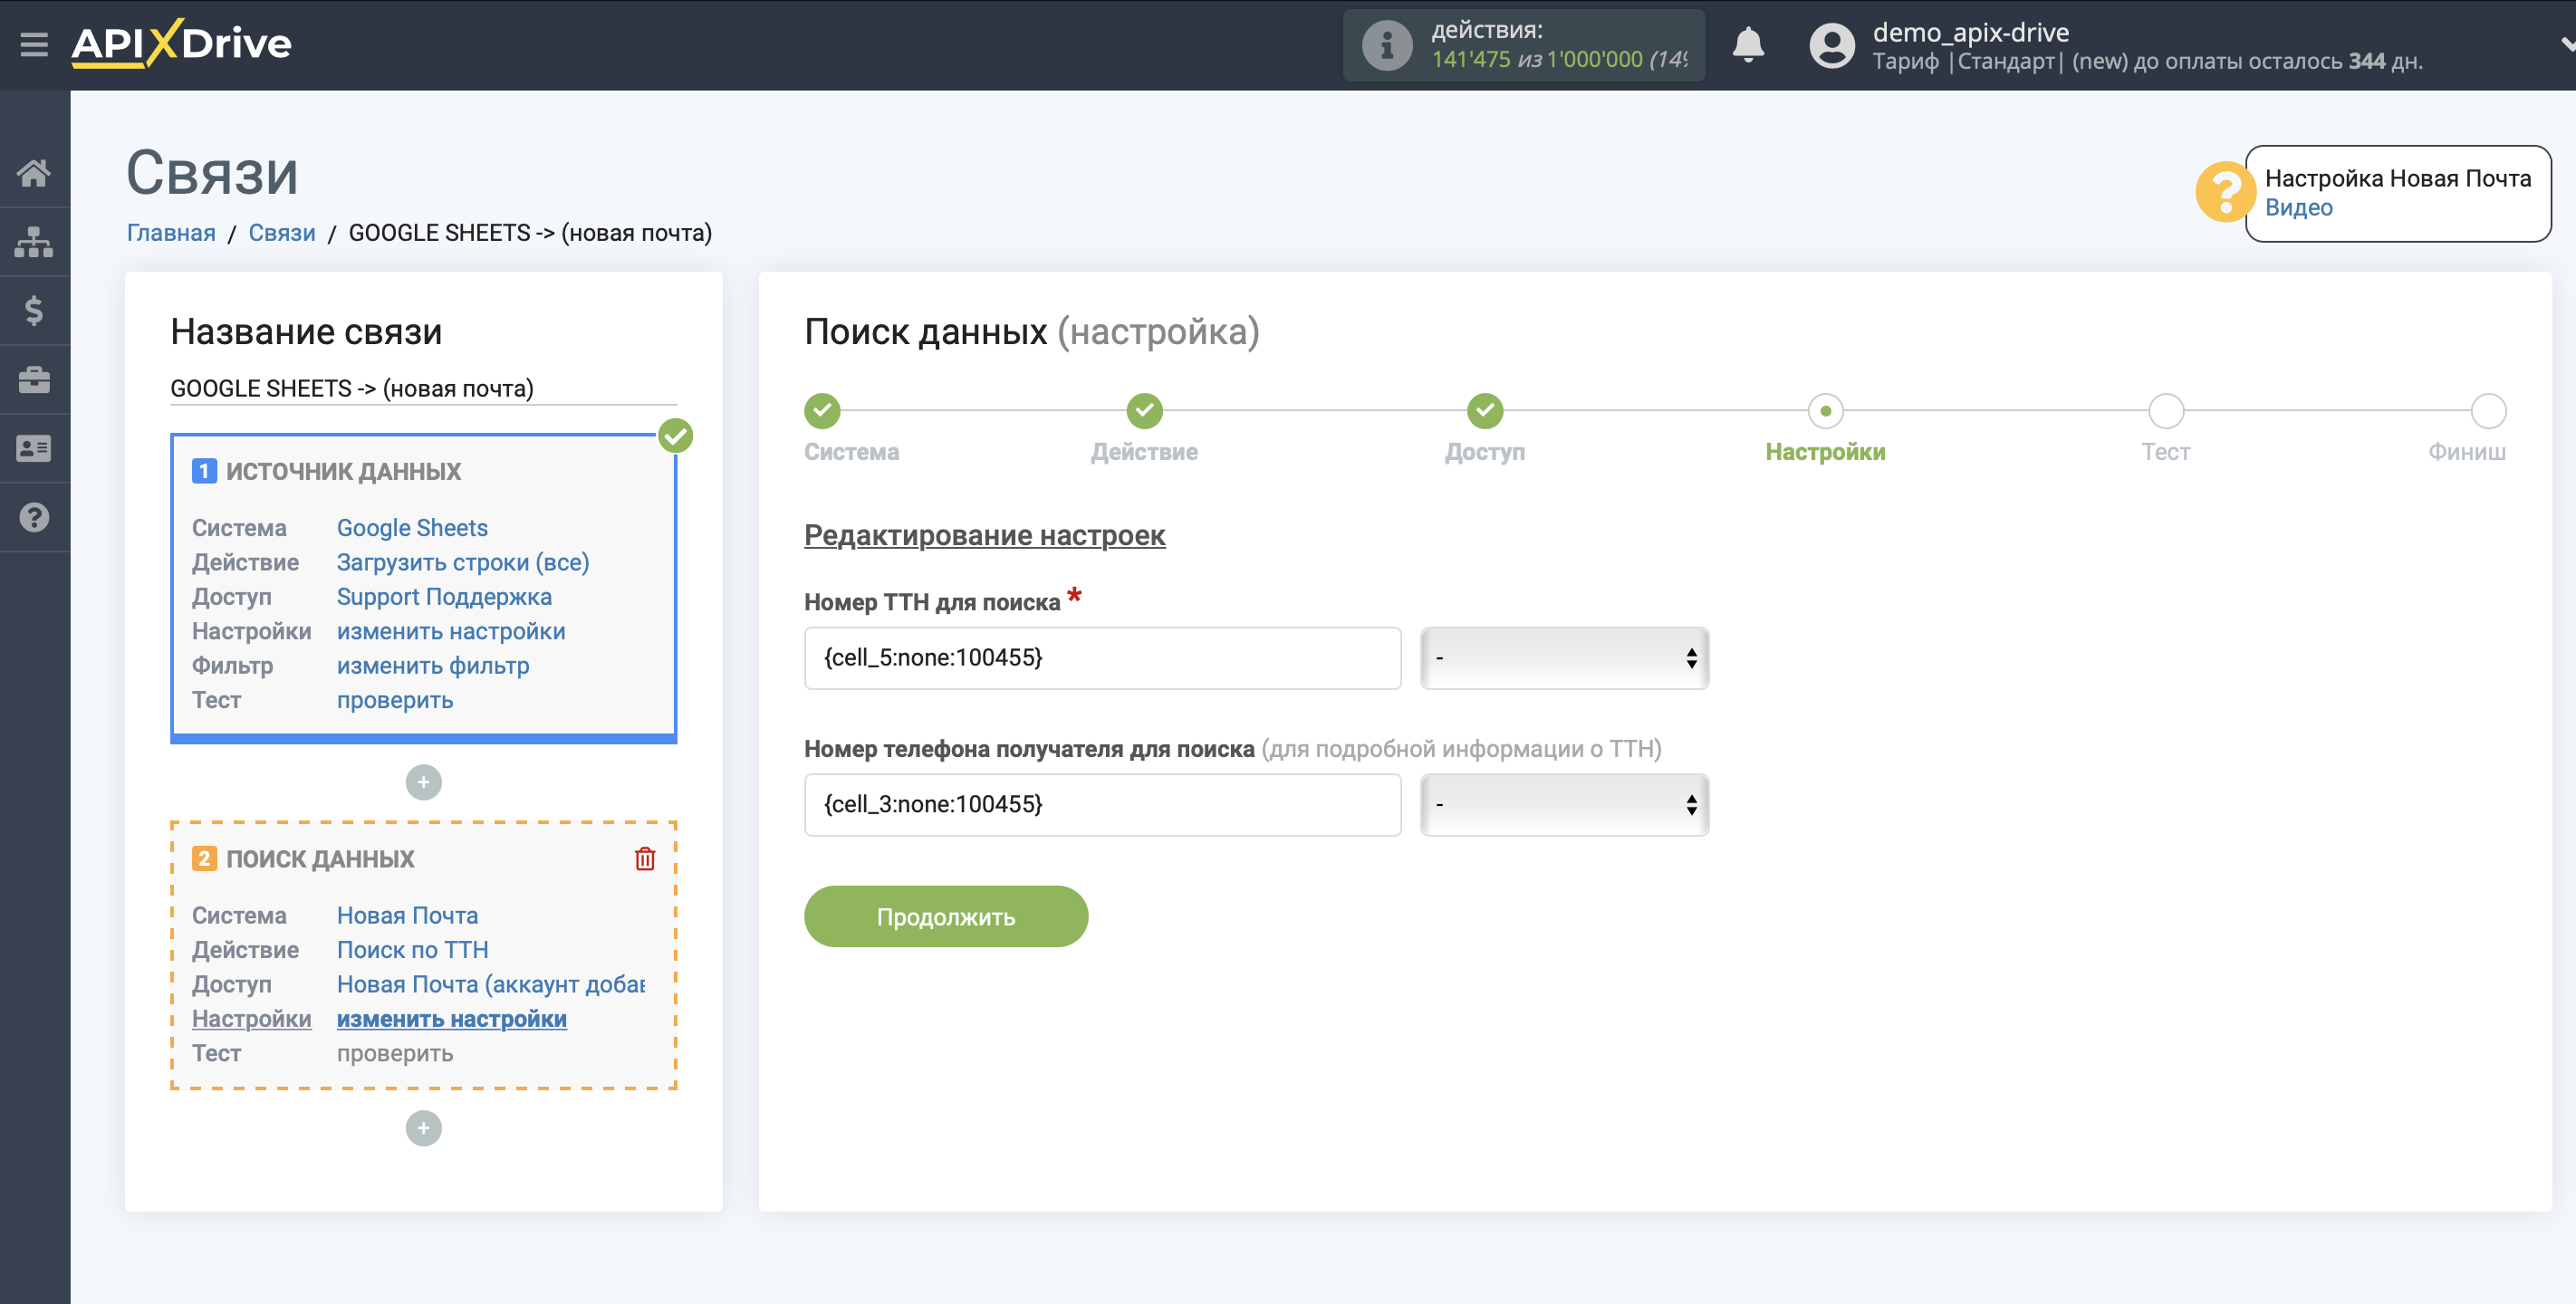Click the green check on ИСТОЧНИК ДАННЫХ
Viewport: 2576px width, 1304px height.
[x=676, y=436]
